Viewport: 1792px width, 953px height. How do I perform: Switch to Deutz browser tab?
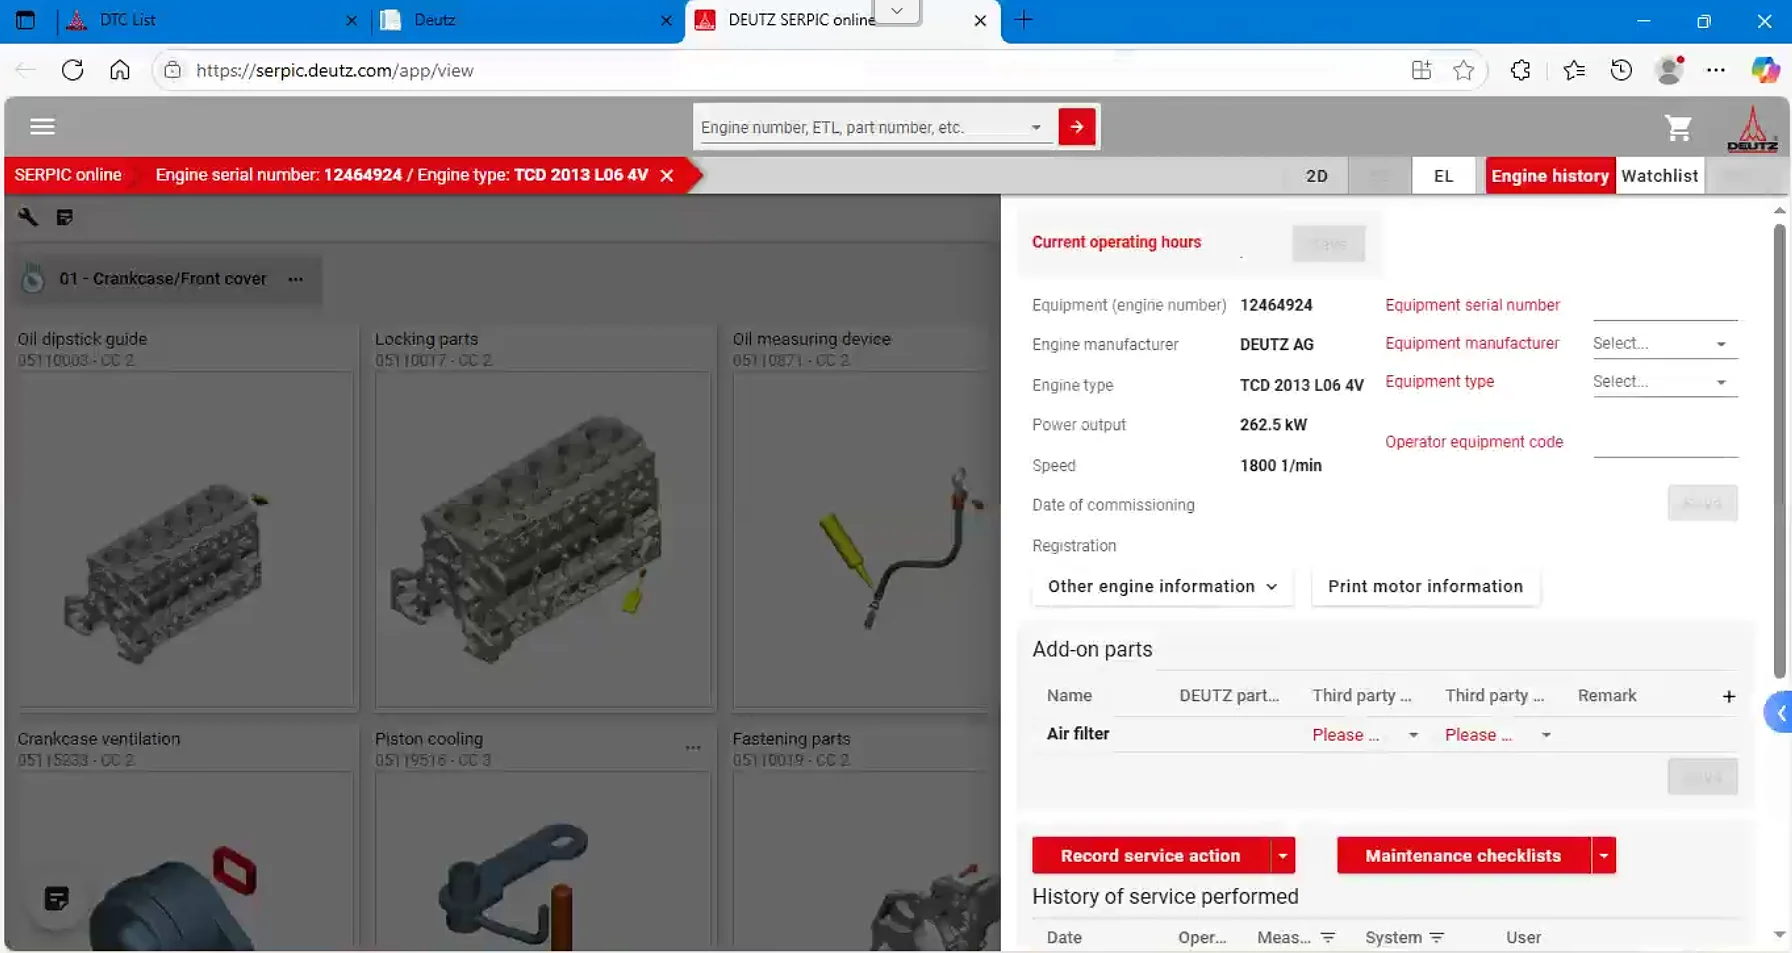(526, 21)
